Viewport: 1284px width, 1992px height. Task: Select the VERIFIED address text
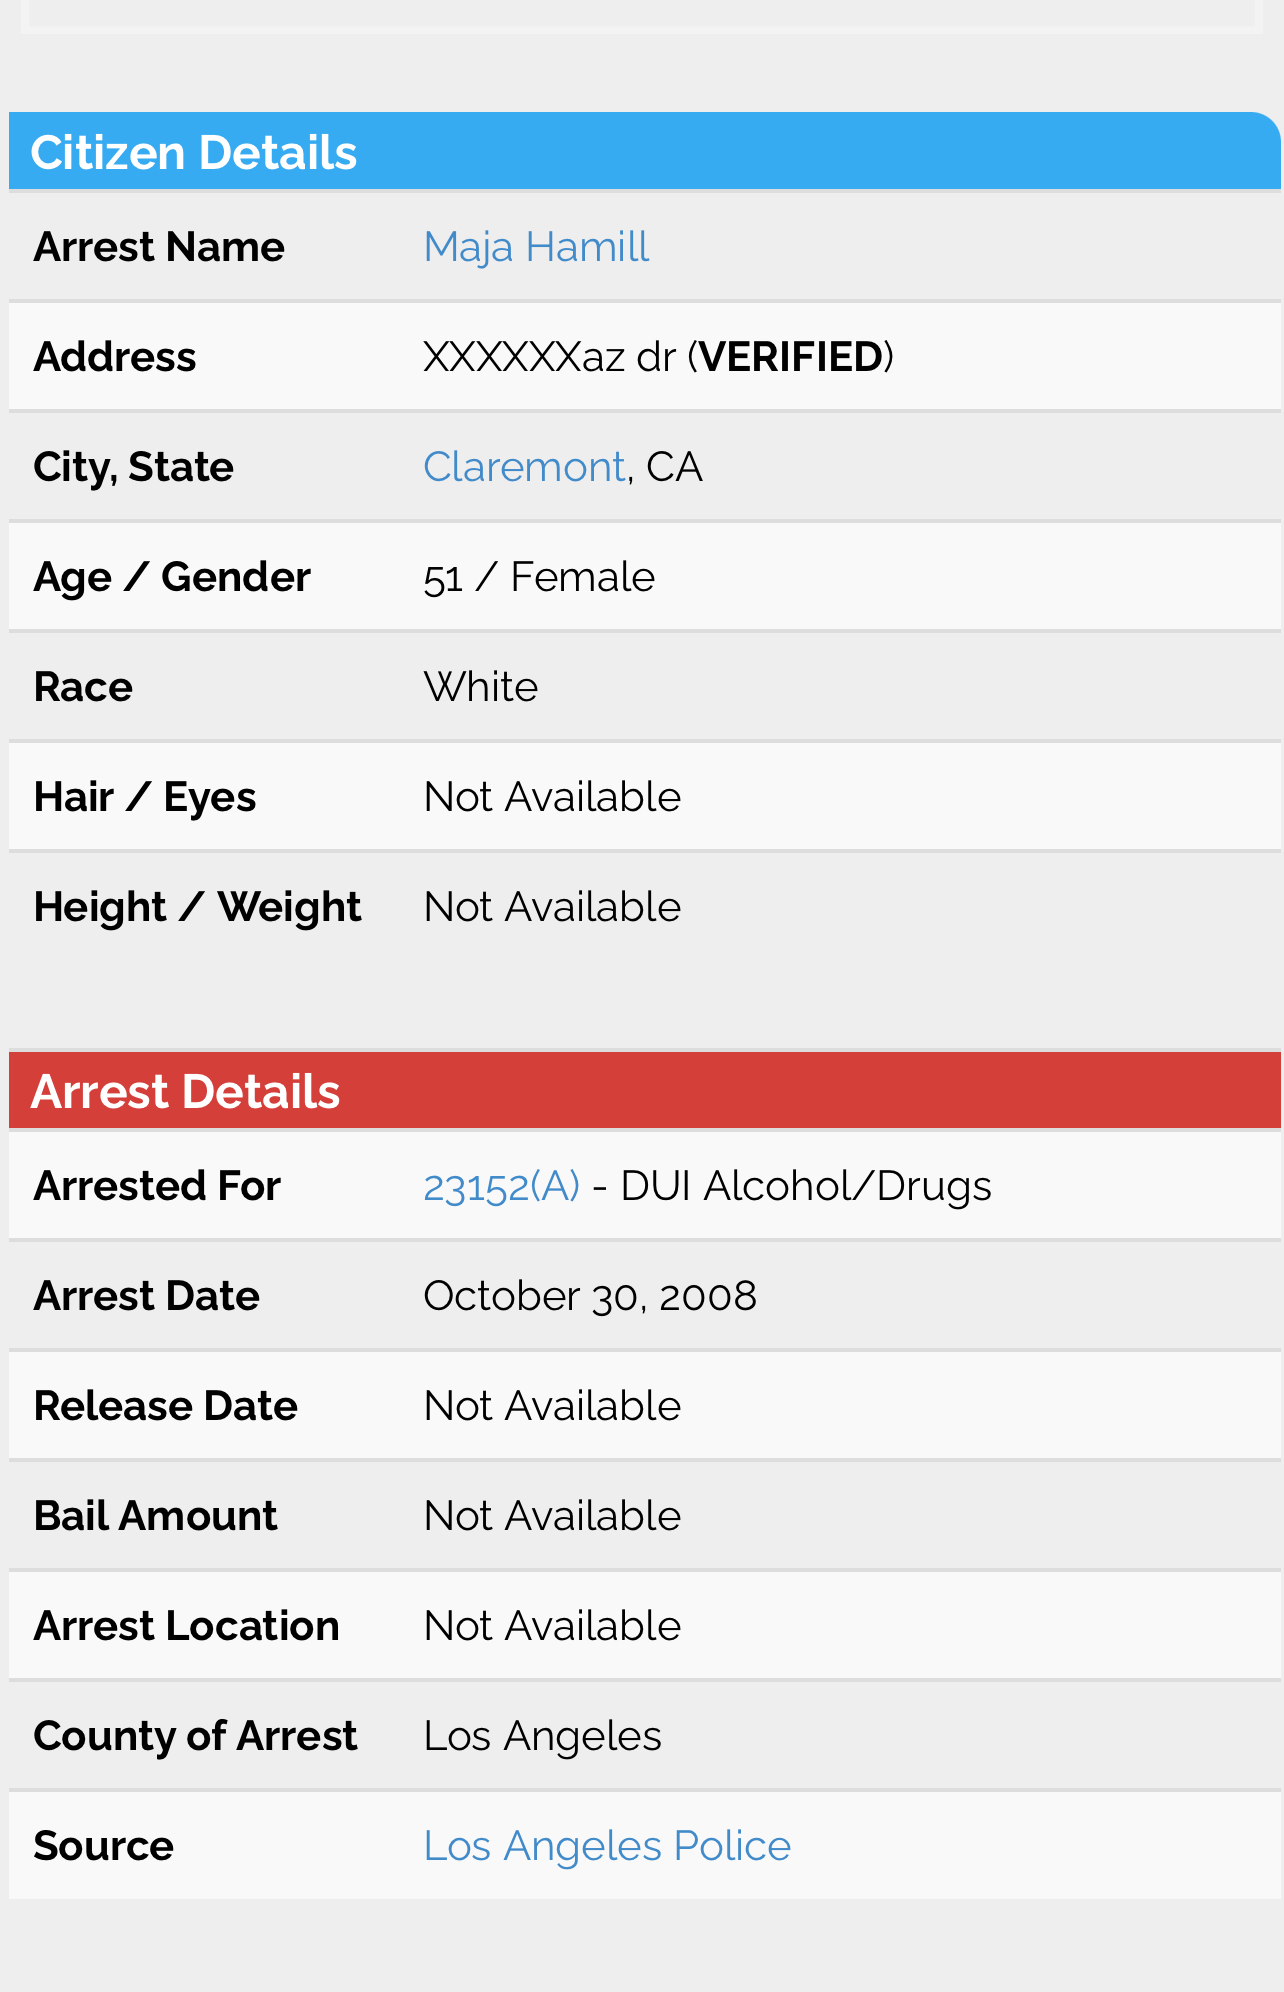[x=790, y=357]
